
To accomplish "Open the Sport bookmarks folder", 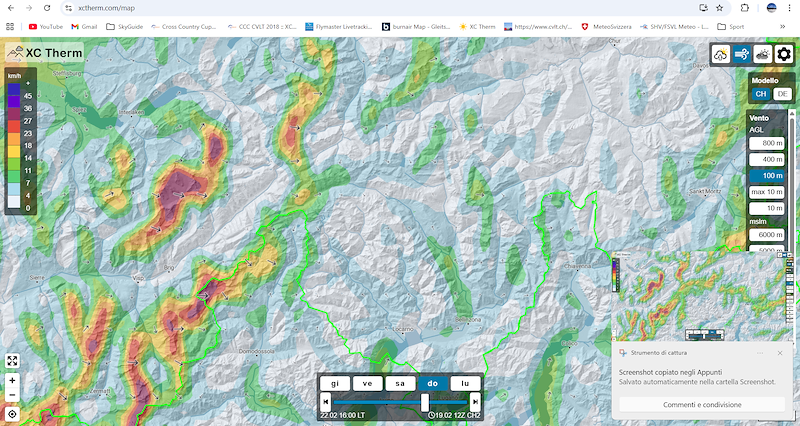I will [730, 26].
